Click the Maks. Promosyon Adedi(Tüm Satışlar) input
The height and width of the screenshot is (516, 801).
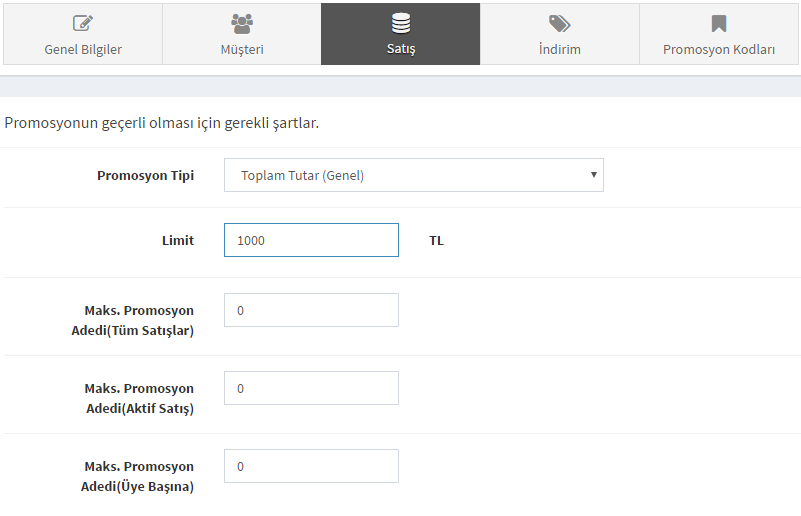(x=311, y=310)
